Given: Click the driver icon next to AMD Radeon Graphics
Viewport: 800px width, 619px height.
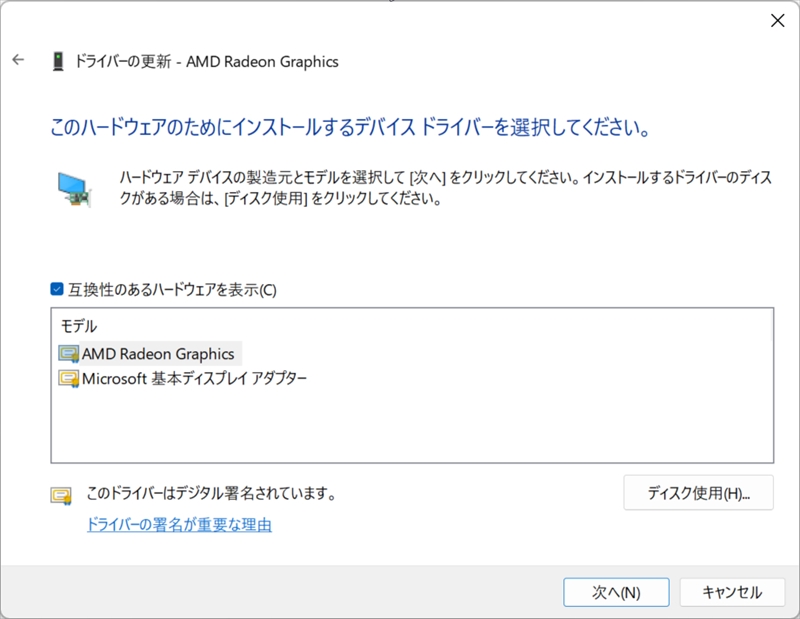Looking at the screenshot, I should pyautogui.click(x=68, y=354).
